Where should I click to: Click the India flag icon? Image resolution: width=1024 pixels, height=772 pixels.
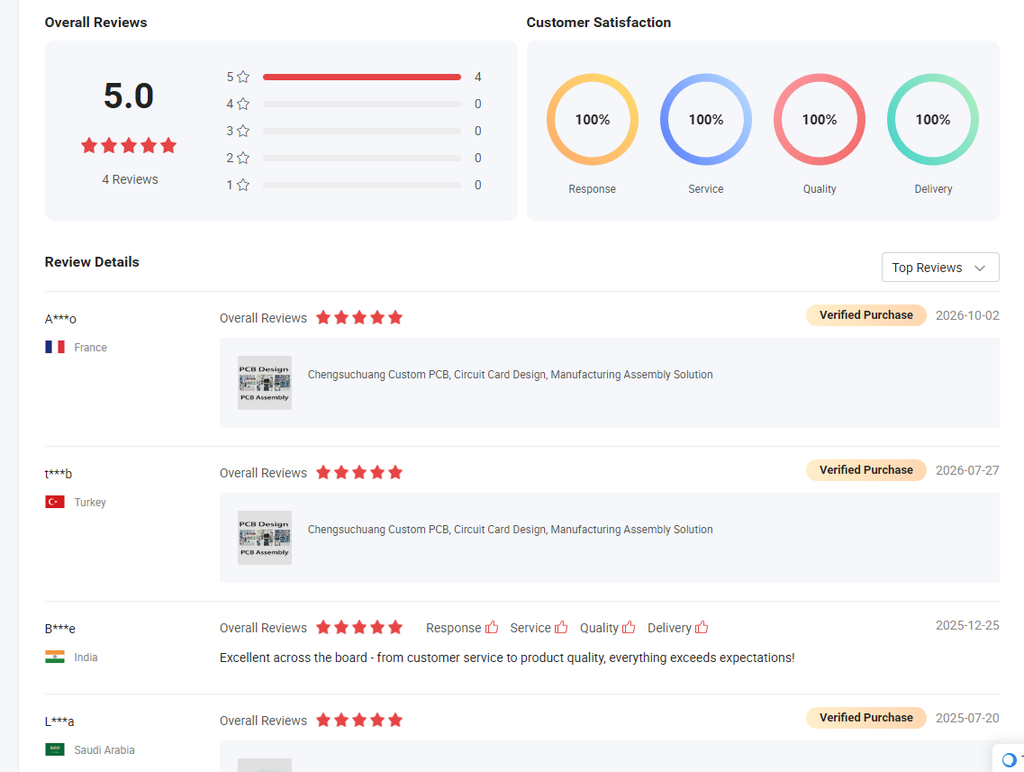pos(55,656)
